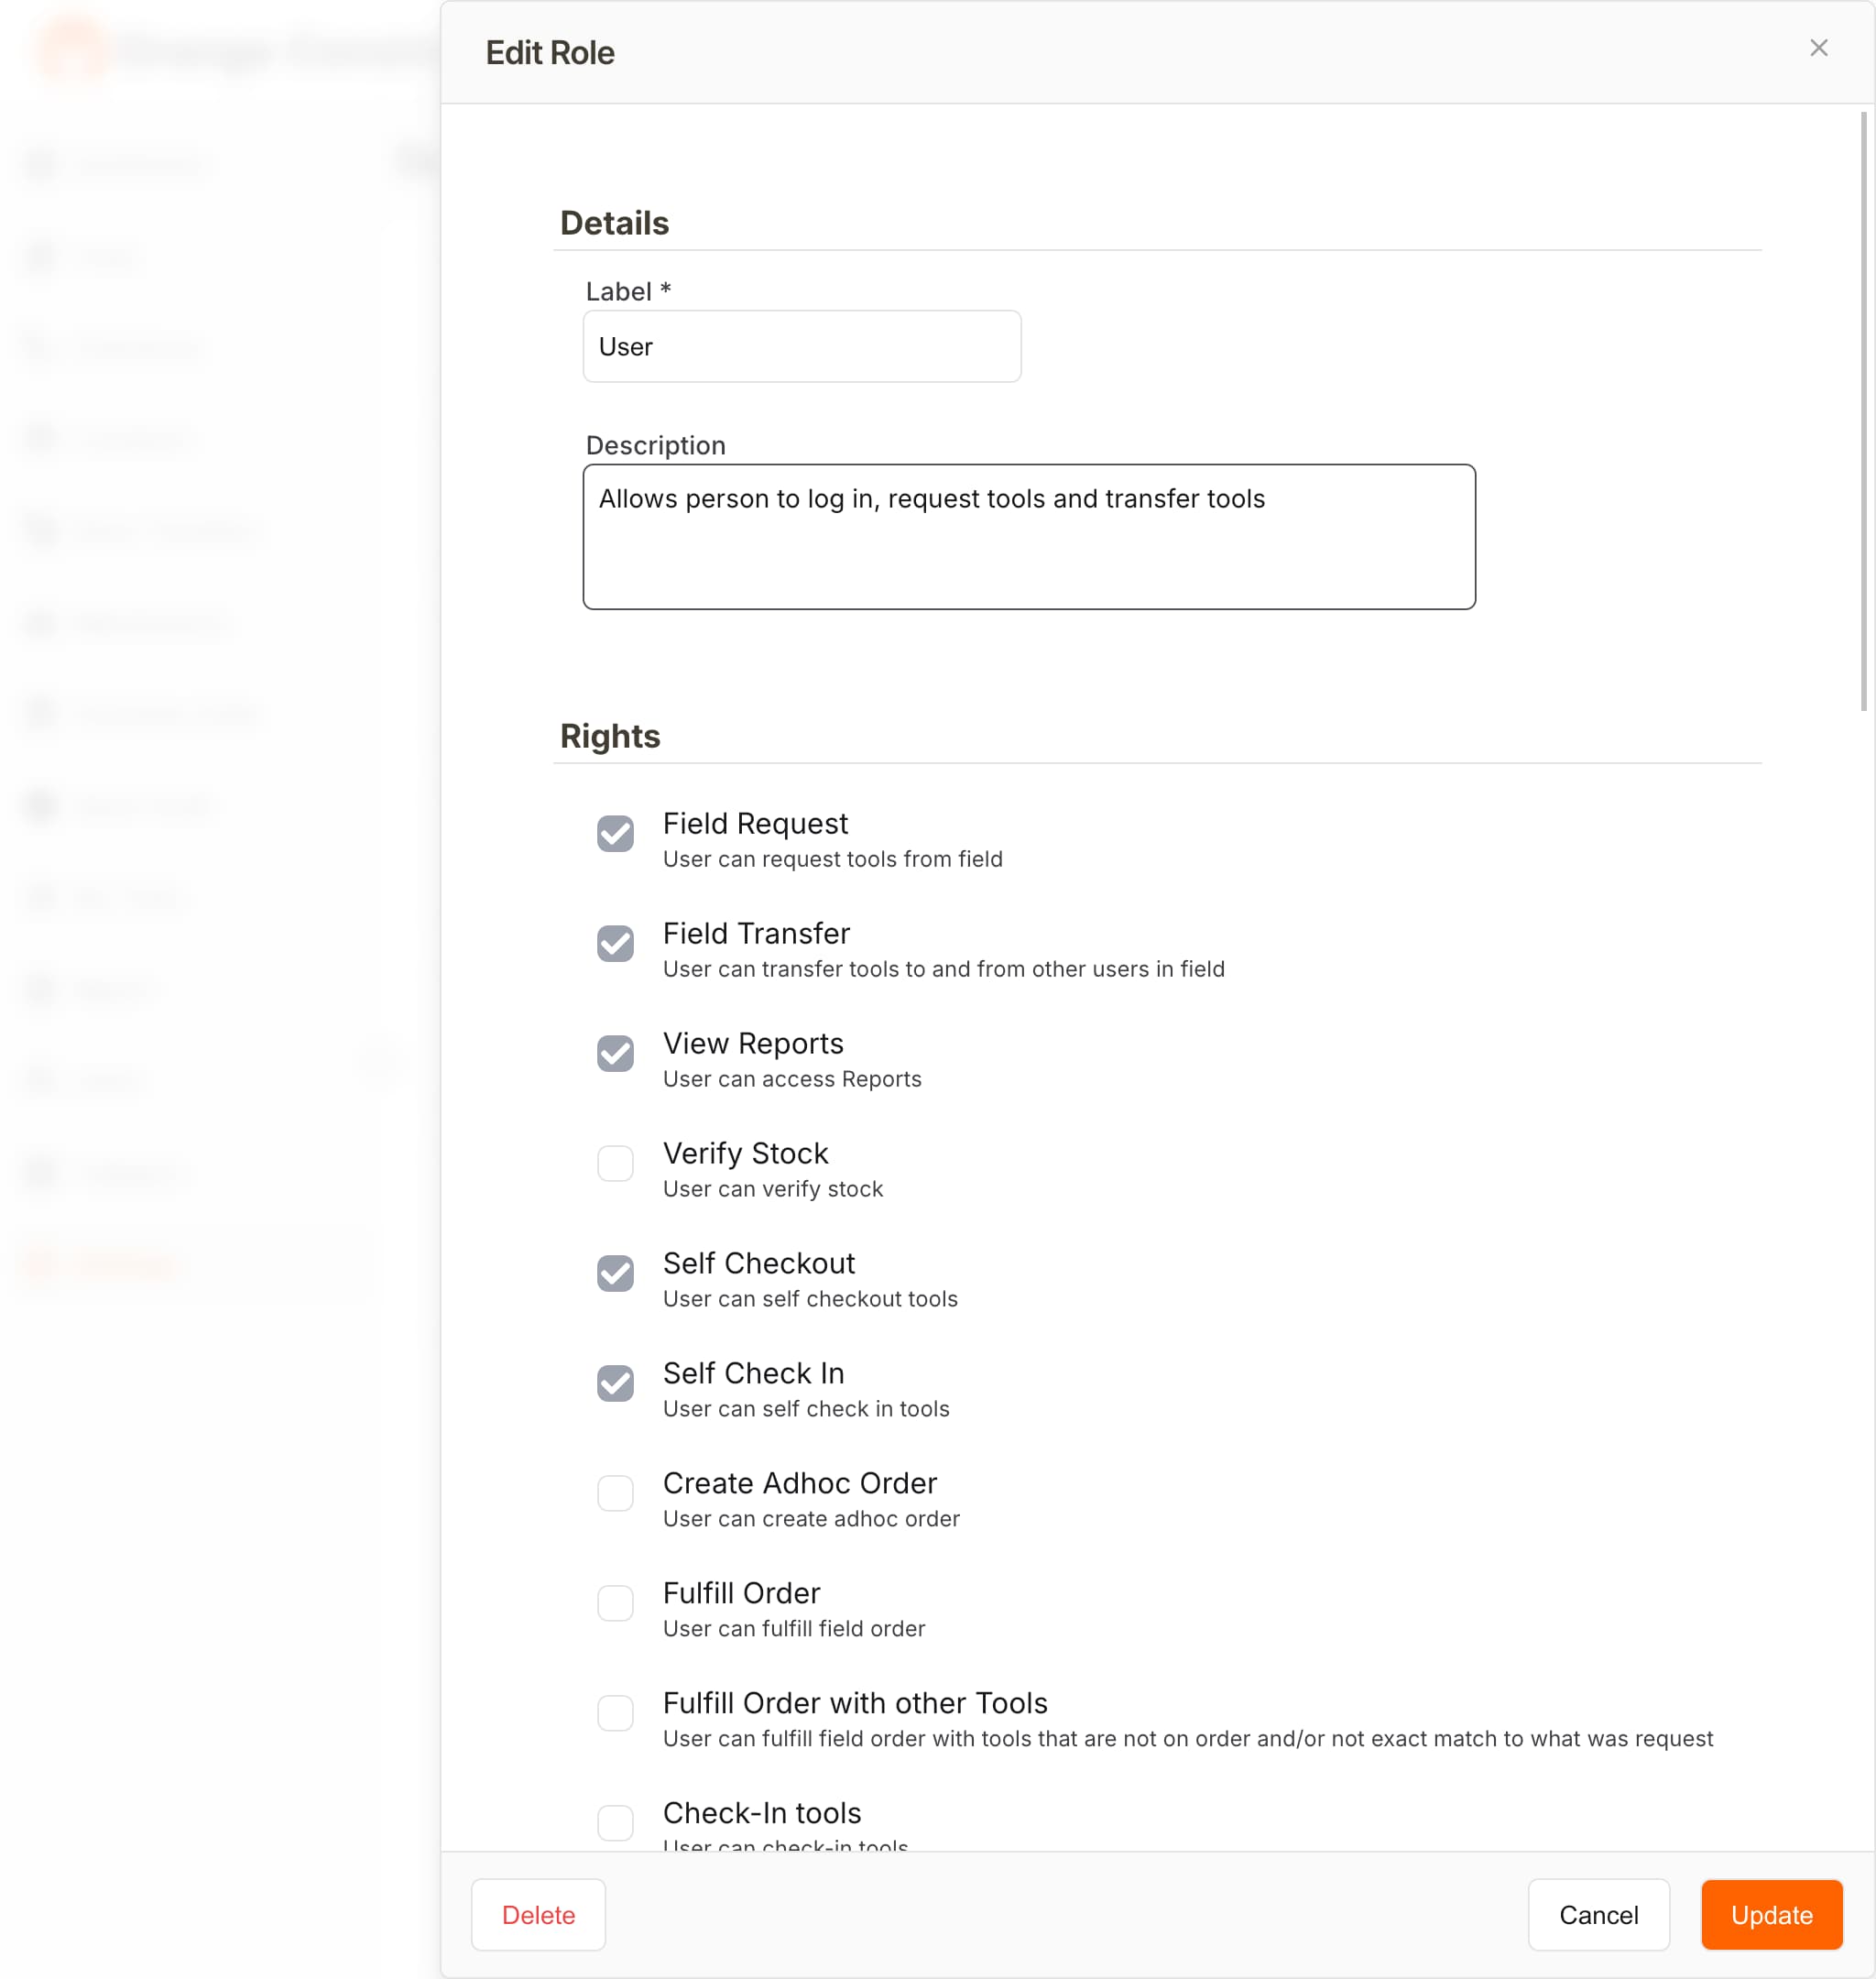Check the Check-In tools checkbox
1876x1979 pixels.
pos(615,1822)
